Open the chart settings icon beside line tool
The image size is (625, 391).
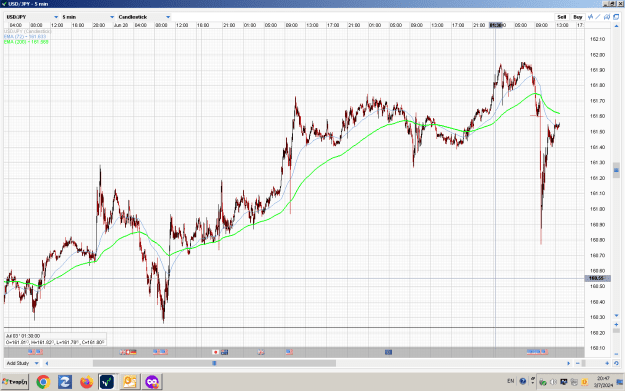pyautogui.click(x=607, y=17)
